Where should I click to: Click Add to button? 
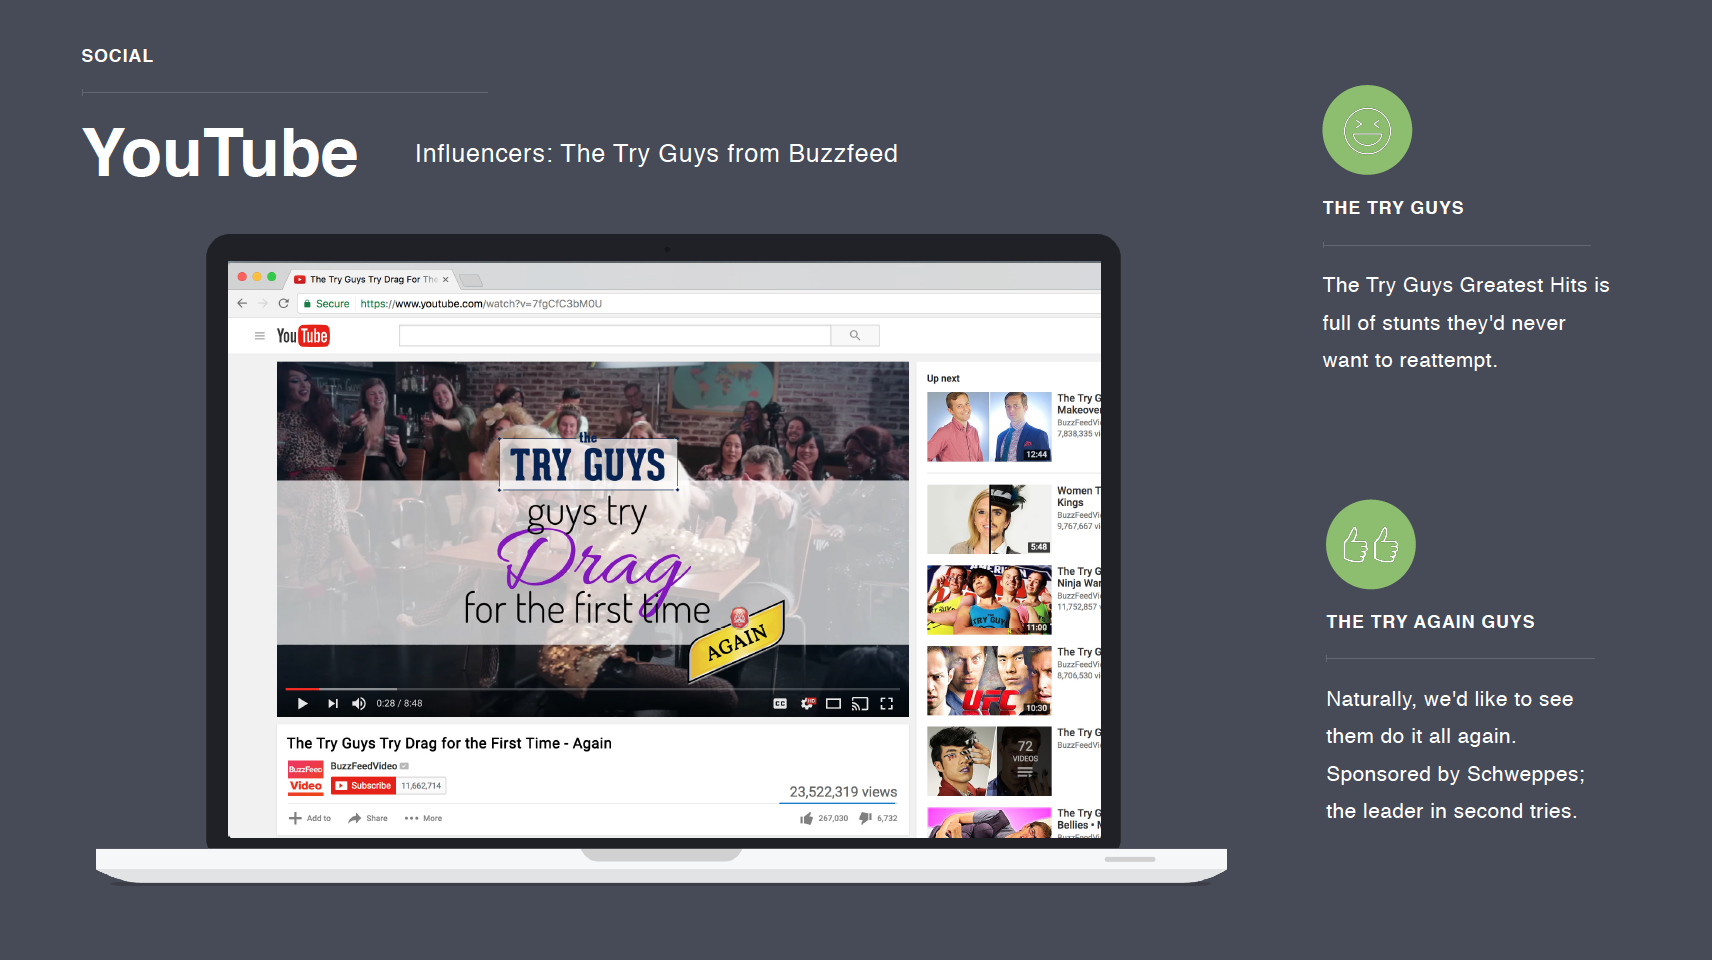tap(310, 818)
